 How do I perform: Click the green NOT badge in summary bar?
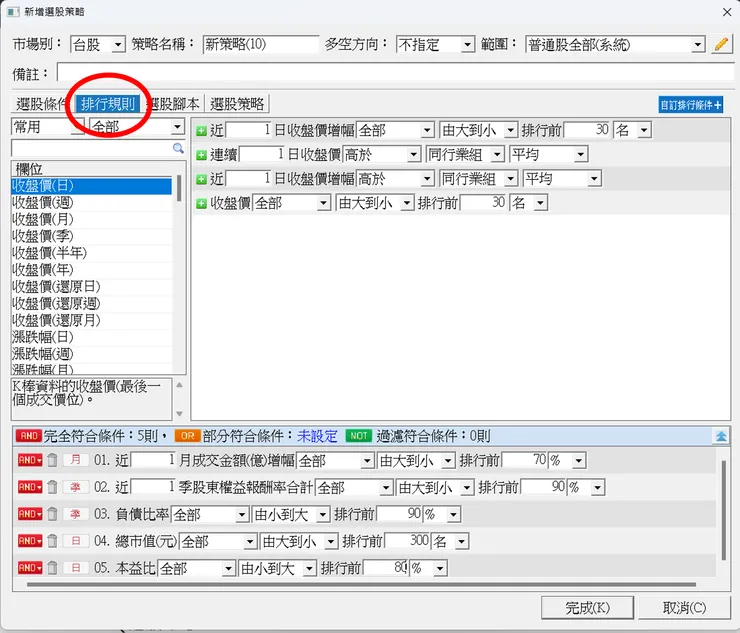359,436
